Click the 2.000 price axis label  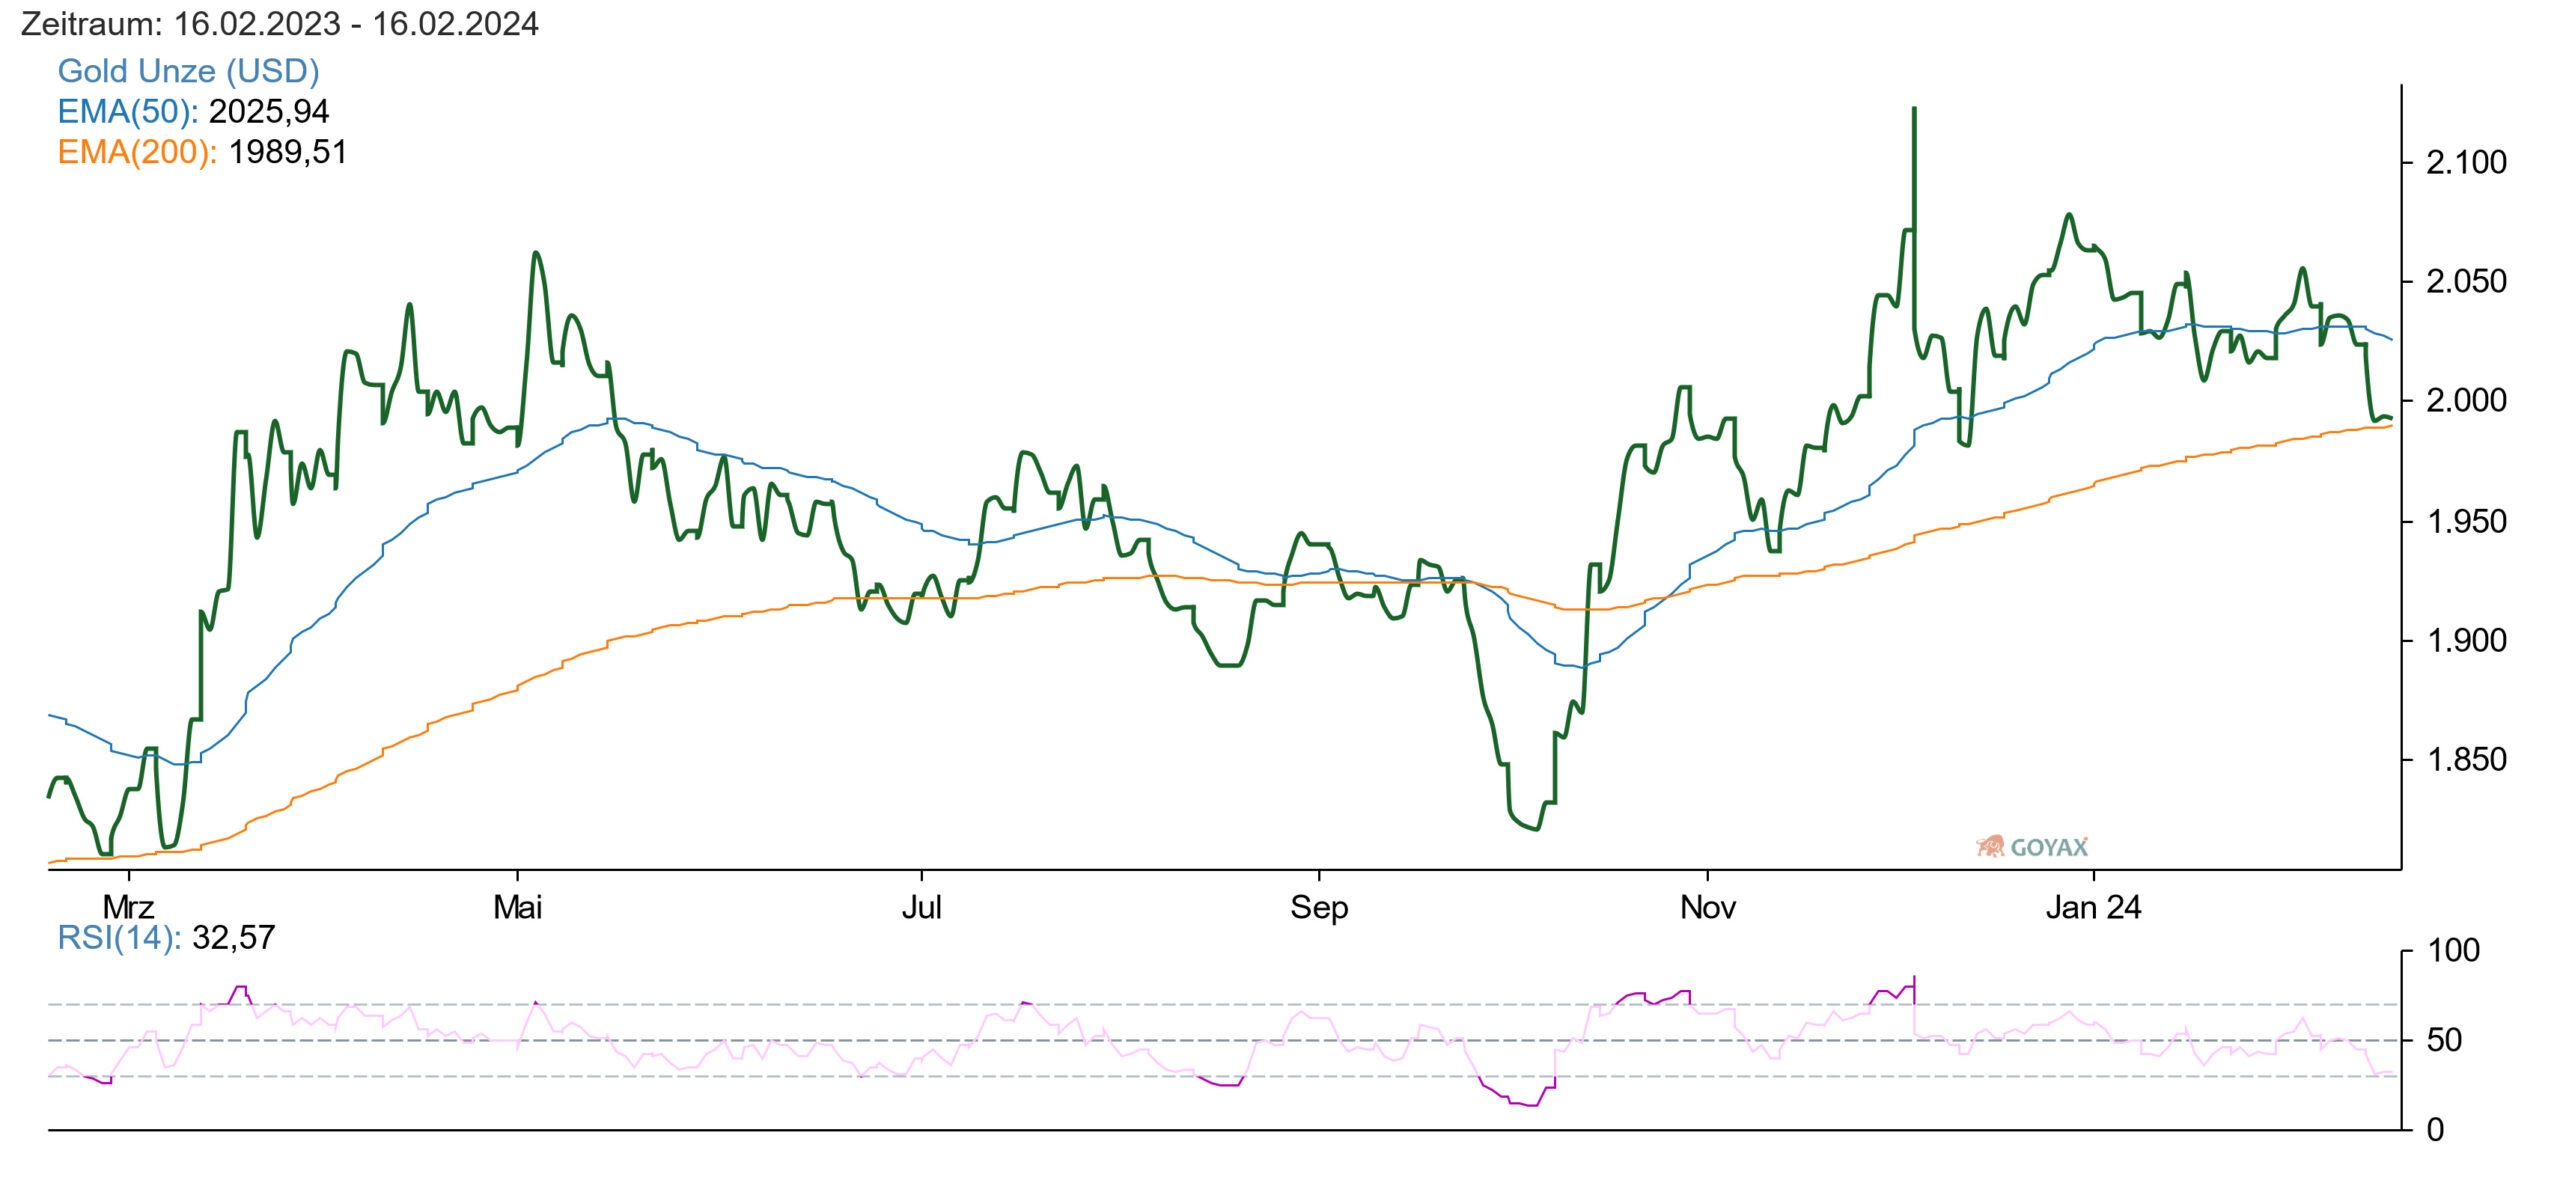click(x=2466, y=401)
